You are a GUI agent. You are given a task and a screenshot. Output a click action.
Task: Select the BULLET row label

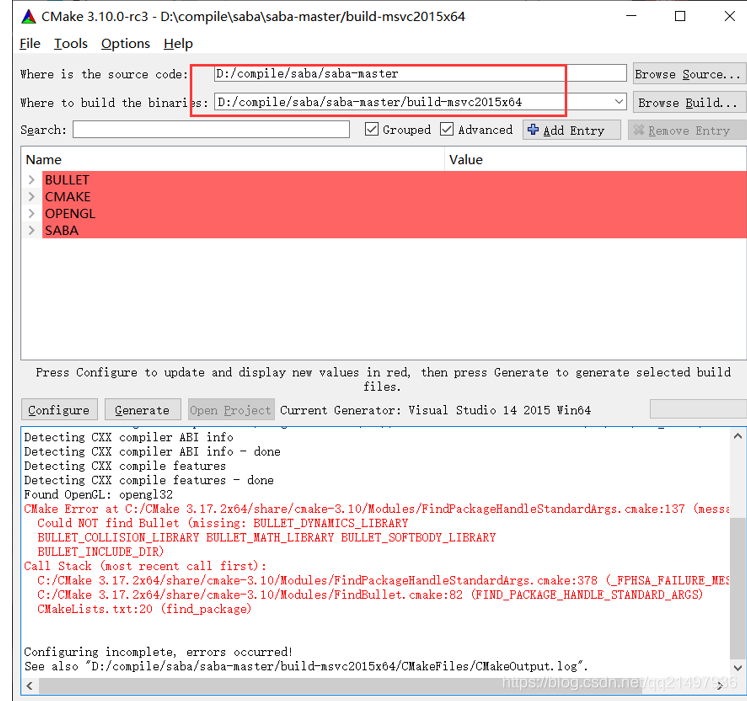tap(67, 180)
